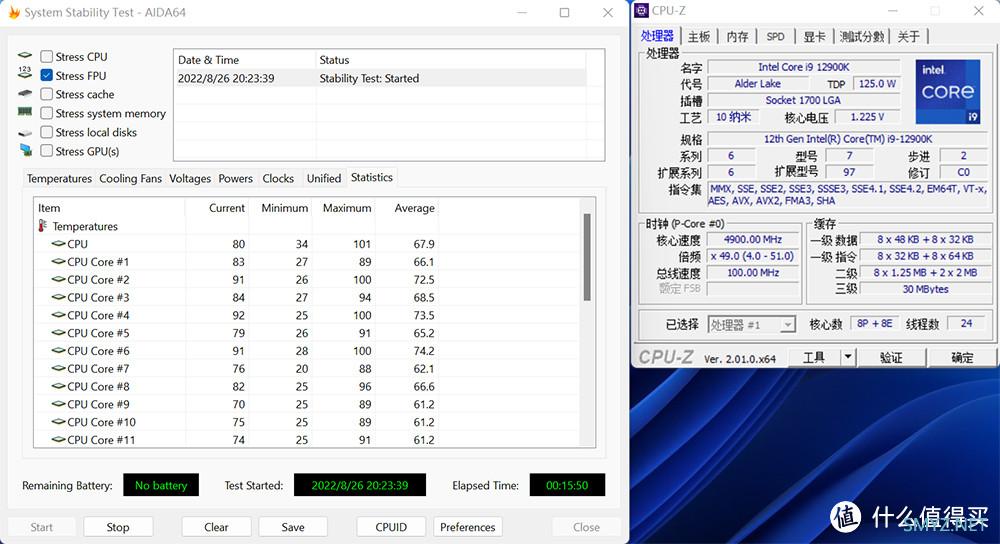
Task: Switch to the Clocks tab
Action: click(278, 179)
